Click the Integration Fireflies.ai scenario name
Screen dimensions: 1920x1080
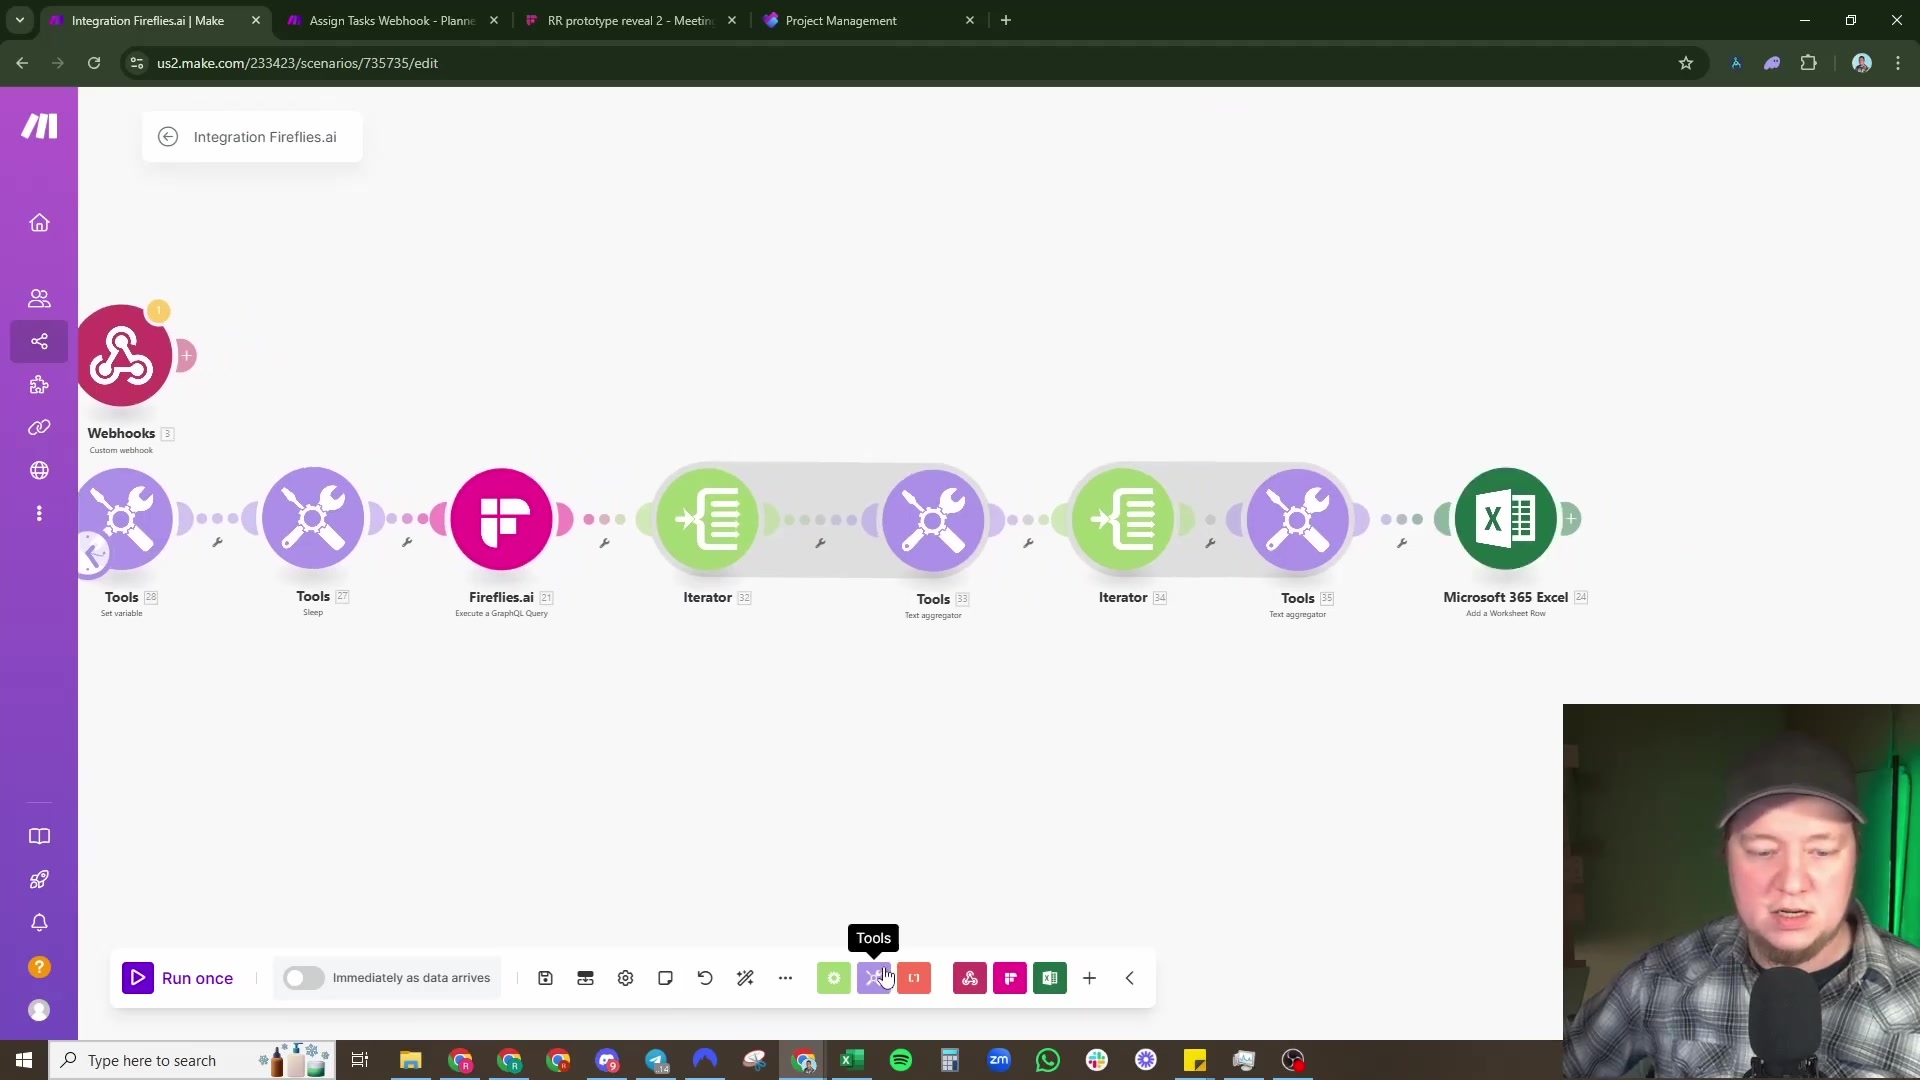click(x=265, y=137)
